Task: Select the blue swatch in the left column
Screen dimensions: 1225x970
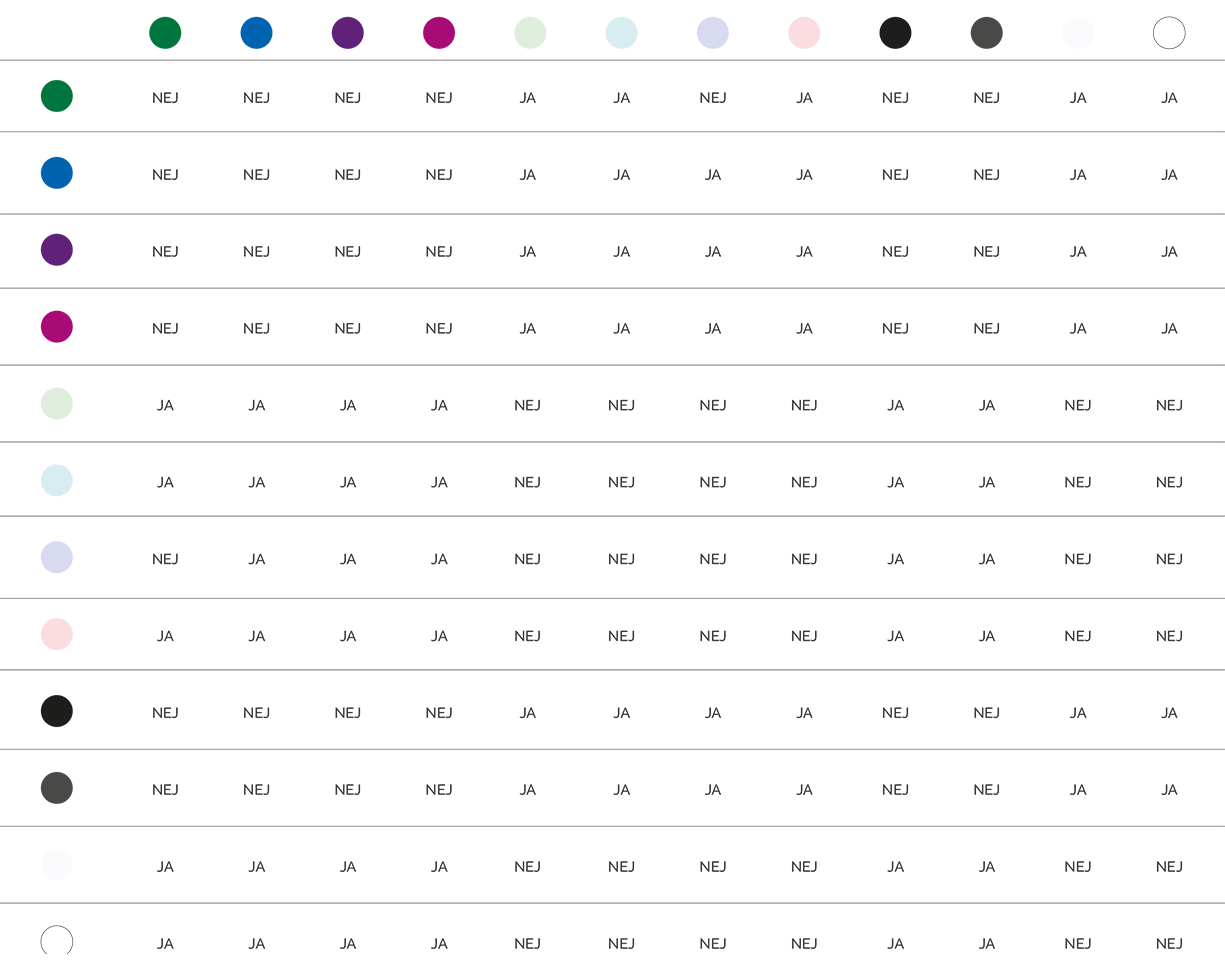Action: point(57,173)
